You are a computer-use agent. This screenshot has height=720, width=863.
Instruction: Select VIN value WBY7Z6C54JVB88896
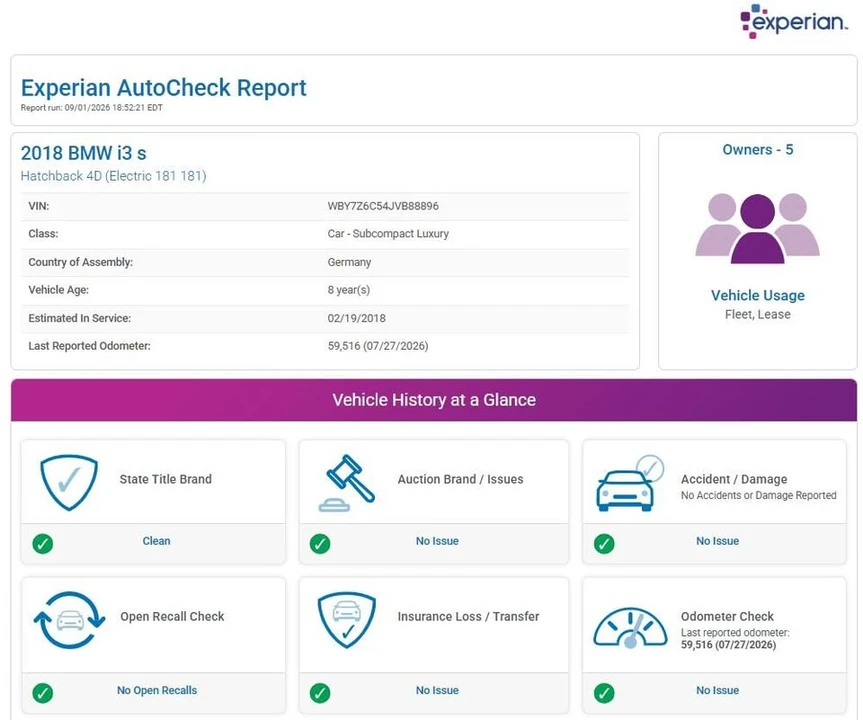coord(383,206)
